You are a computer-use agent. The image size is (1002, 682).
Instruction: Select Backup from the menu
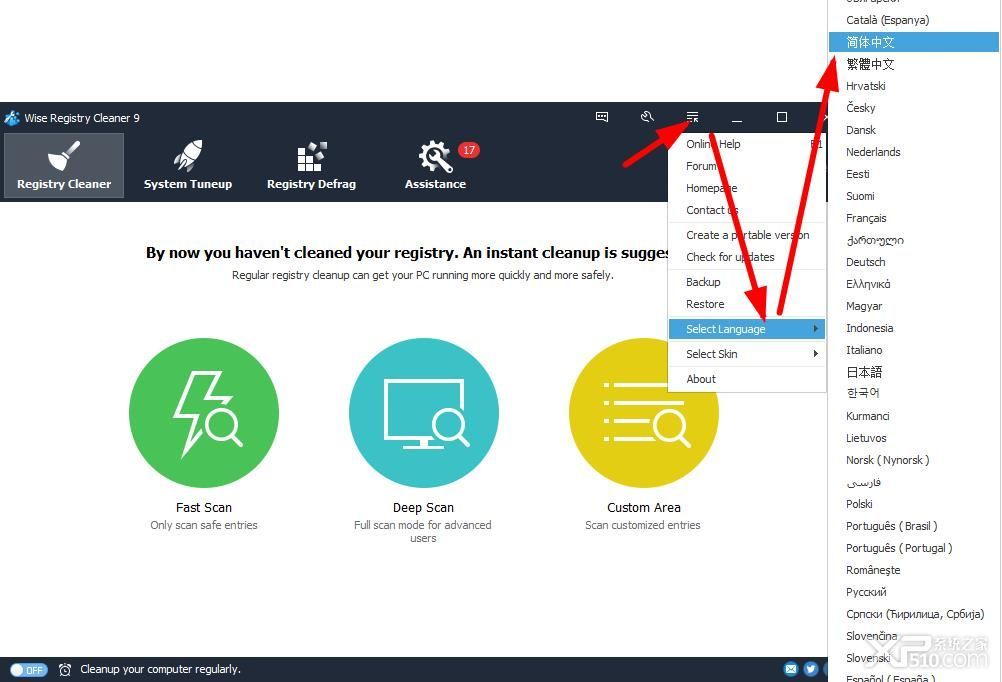[746, 282]
